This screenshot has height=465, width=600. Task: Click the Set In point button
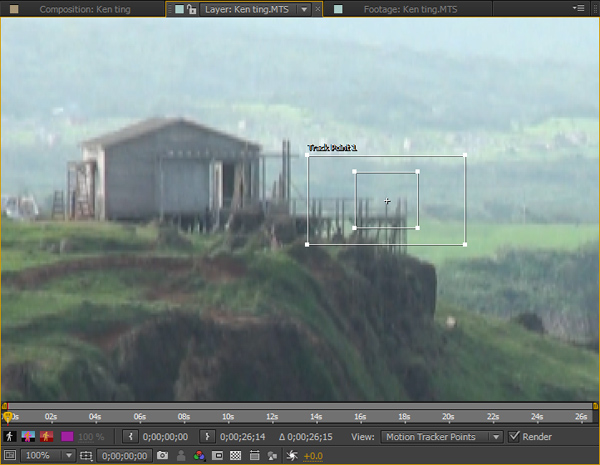coord(131,437)
